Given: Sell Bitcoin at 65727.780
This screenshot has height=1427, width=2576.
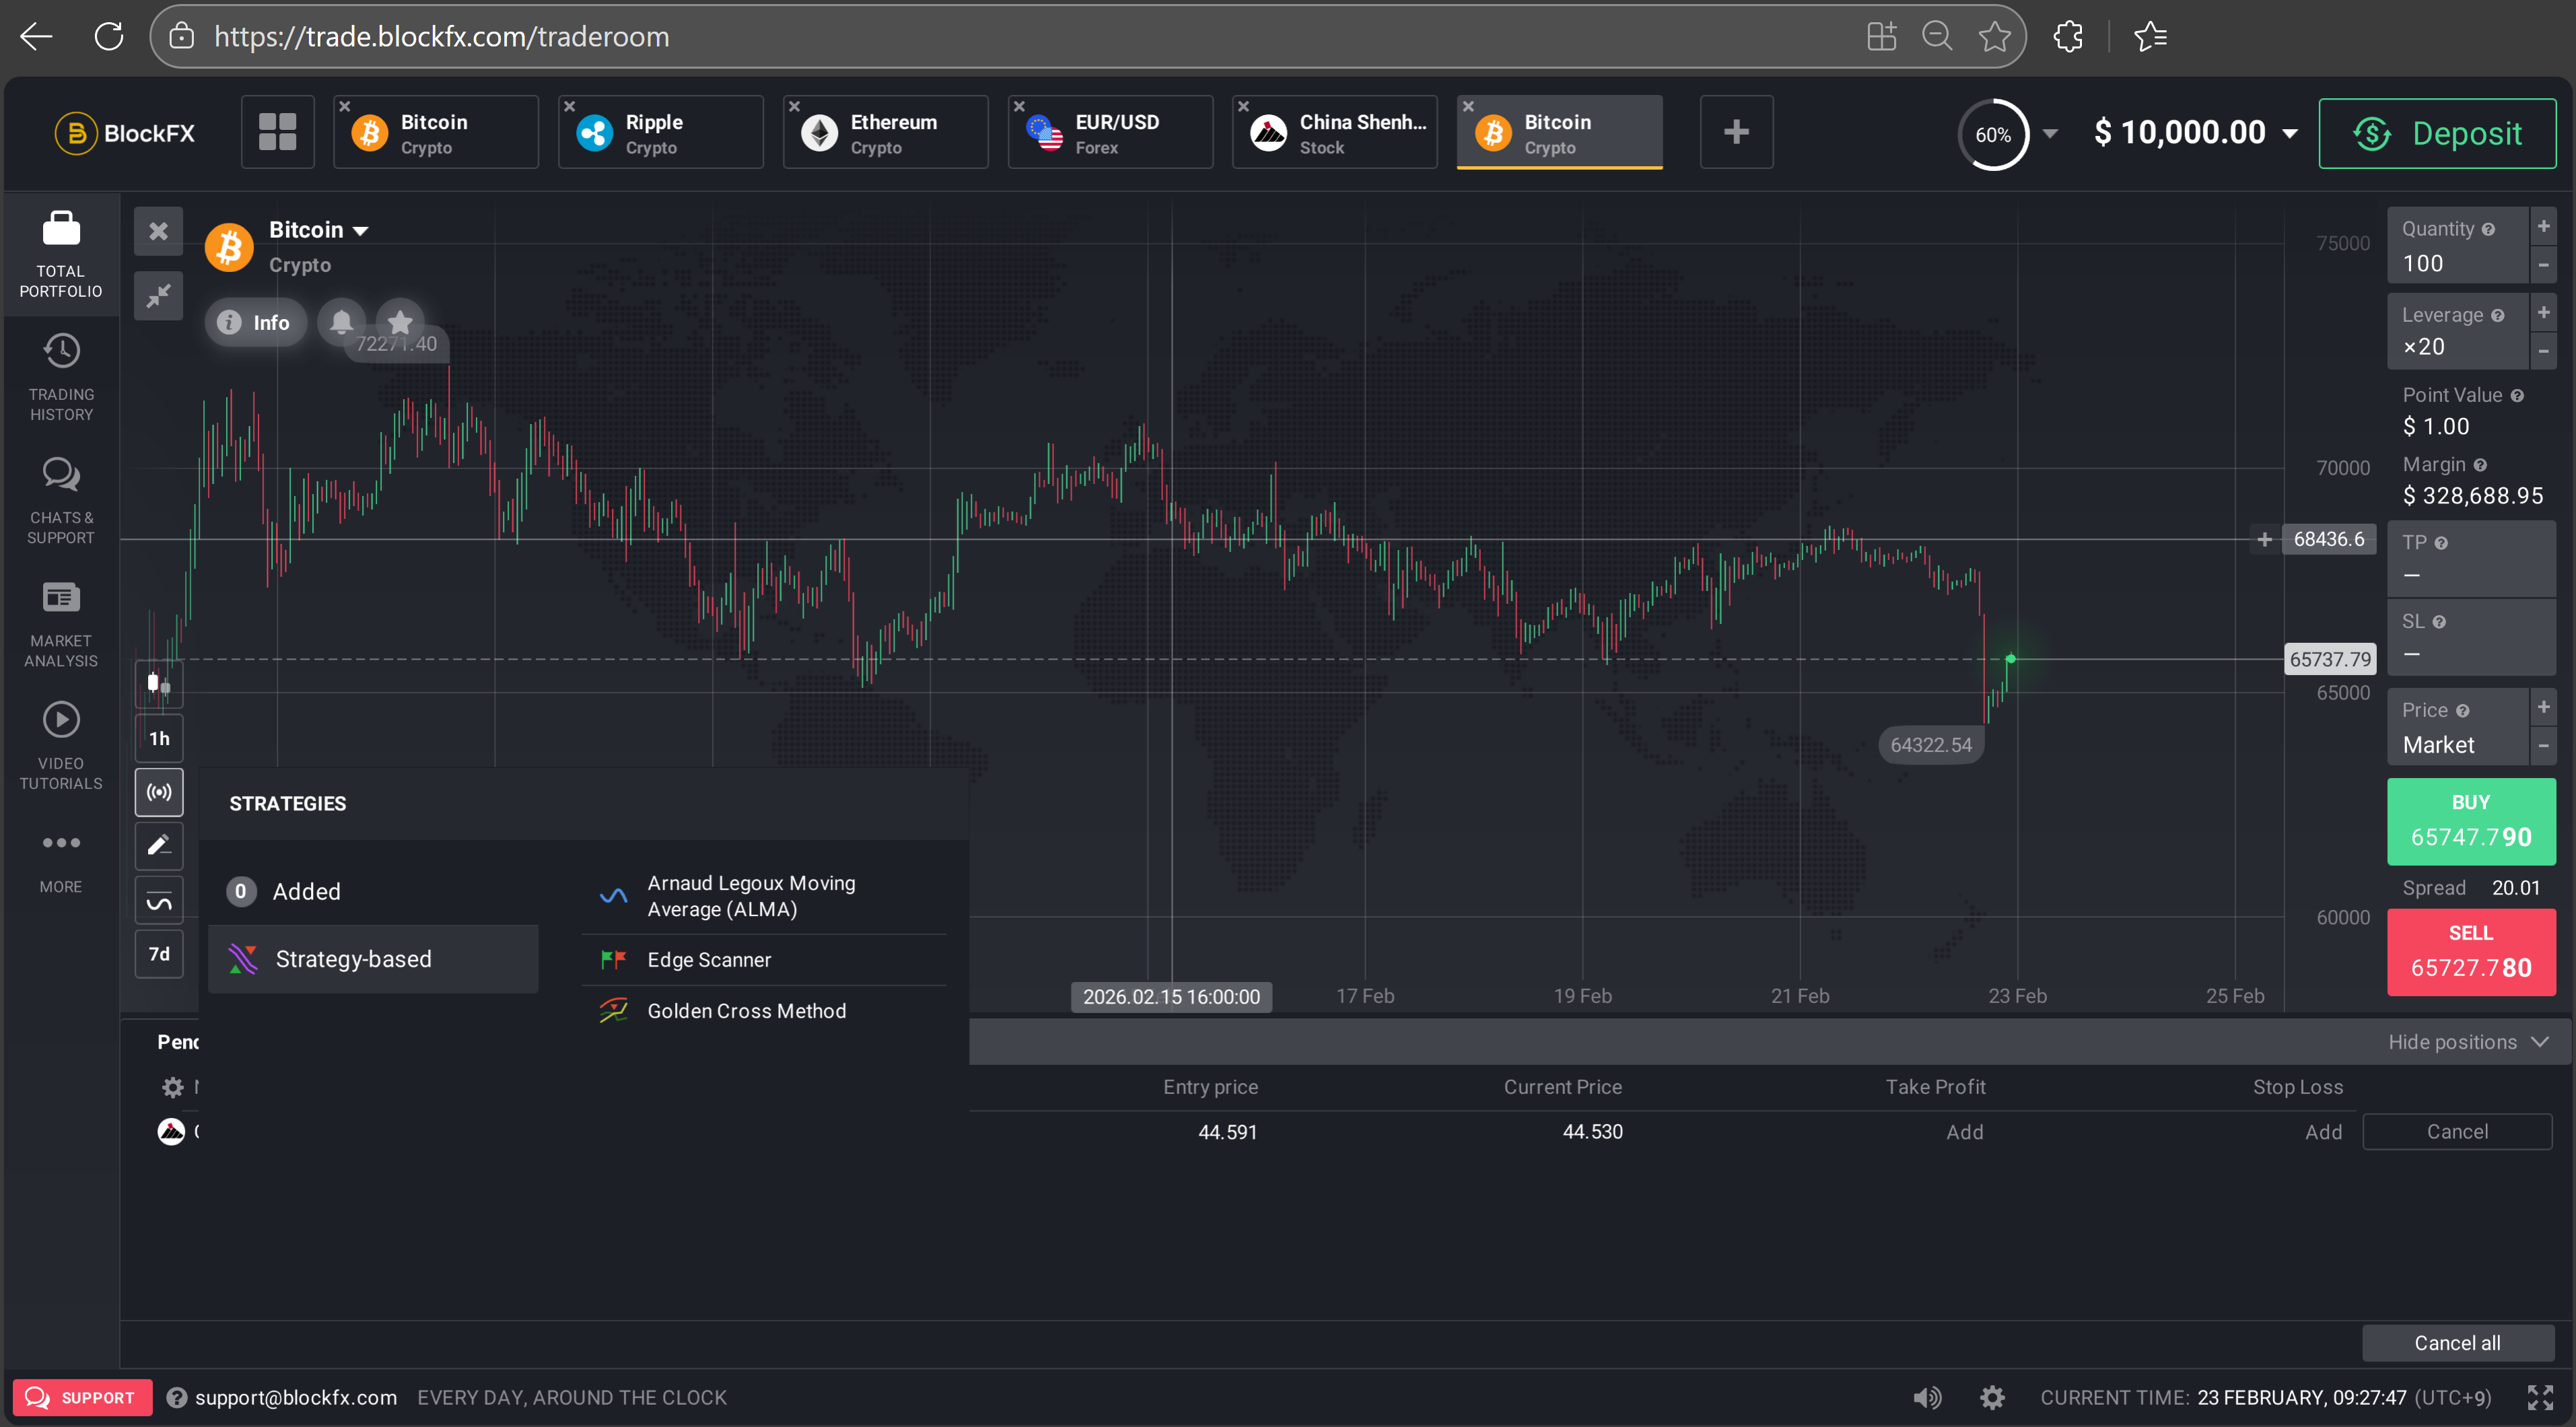Looking at the screenshot, I should (2472, 952).
